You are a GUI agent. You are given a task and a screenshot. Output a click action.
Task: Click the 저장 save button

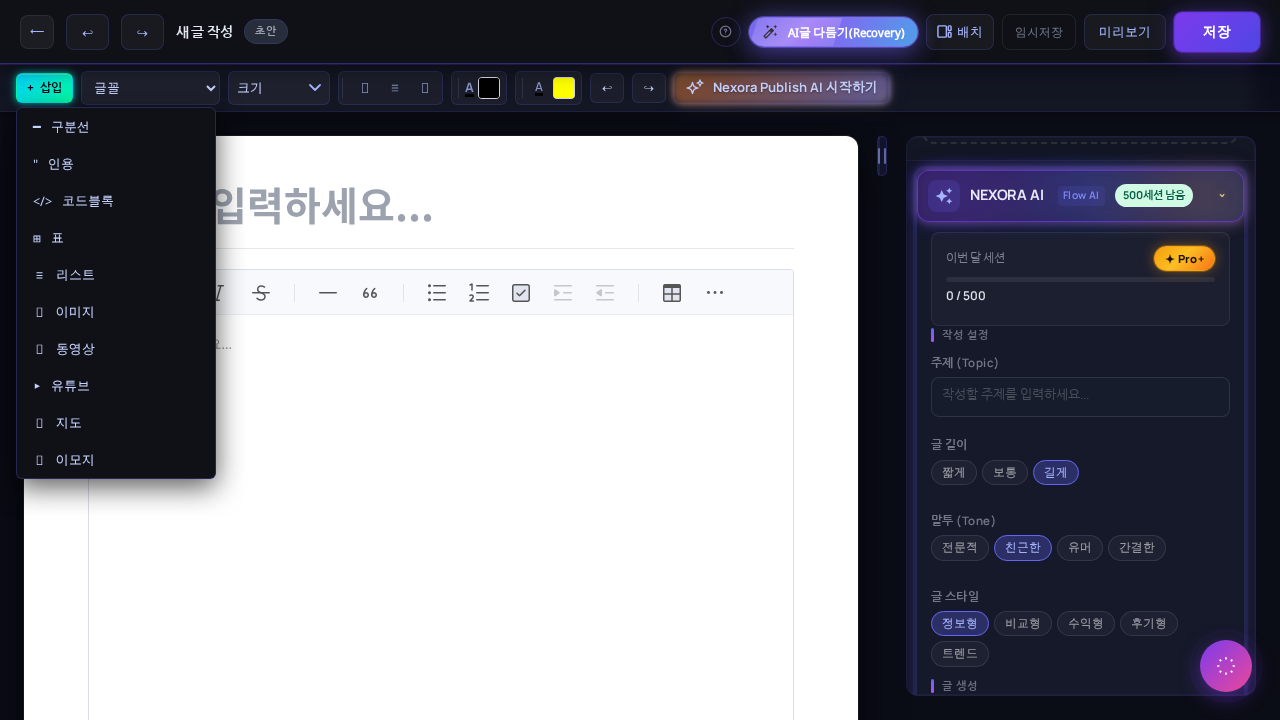pyautogui.click(x=1217, y=32)
